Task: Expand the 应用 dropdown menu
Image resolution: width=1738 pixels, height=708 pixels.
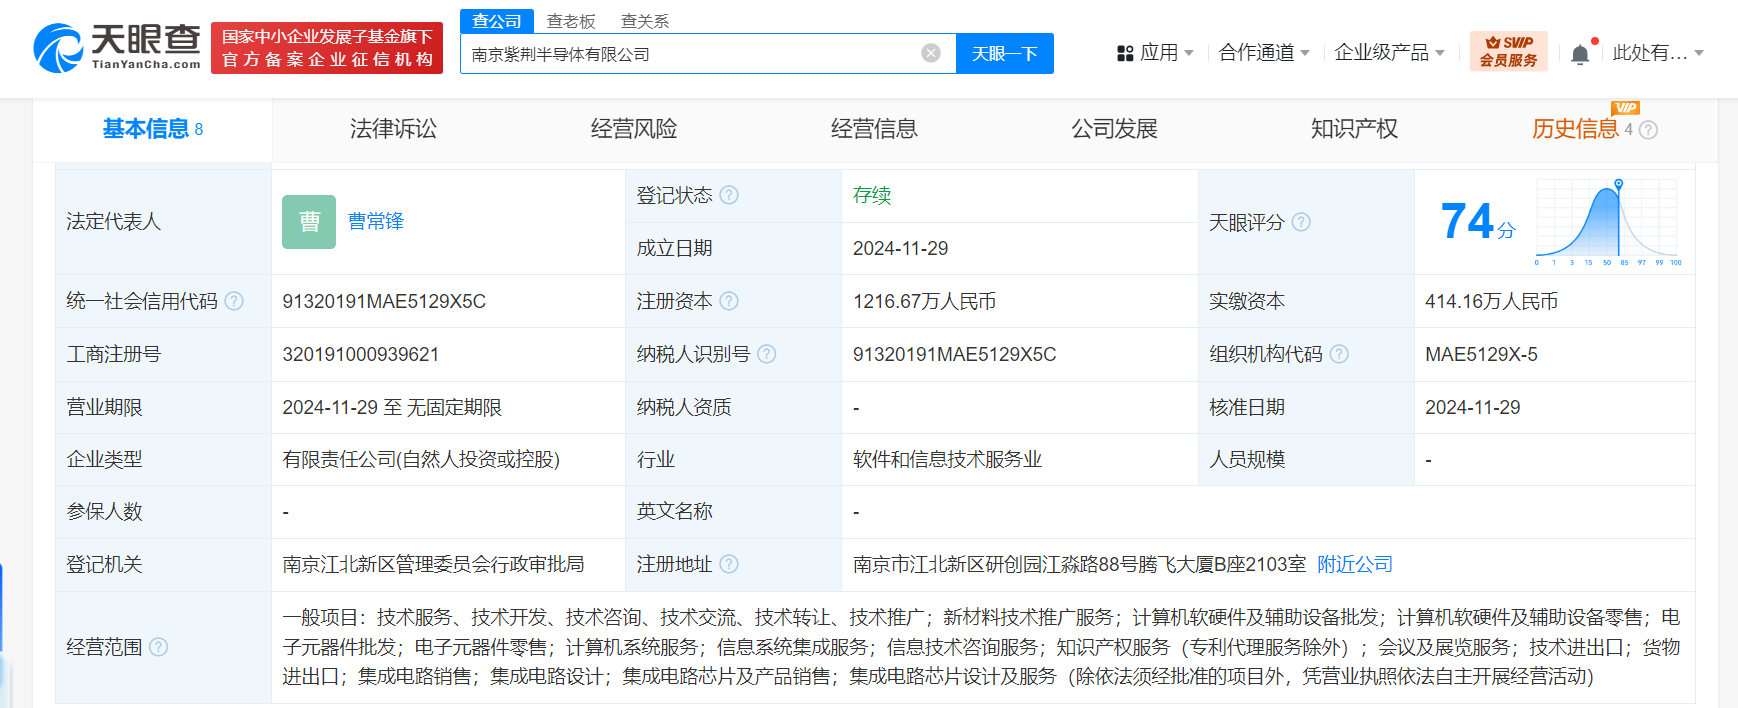Action: pyautogui.click(x=1155, y=53)
